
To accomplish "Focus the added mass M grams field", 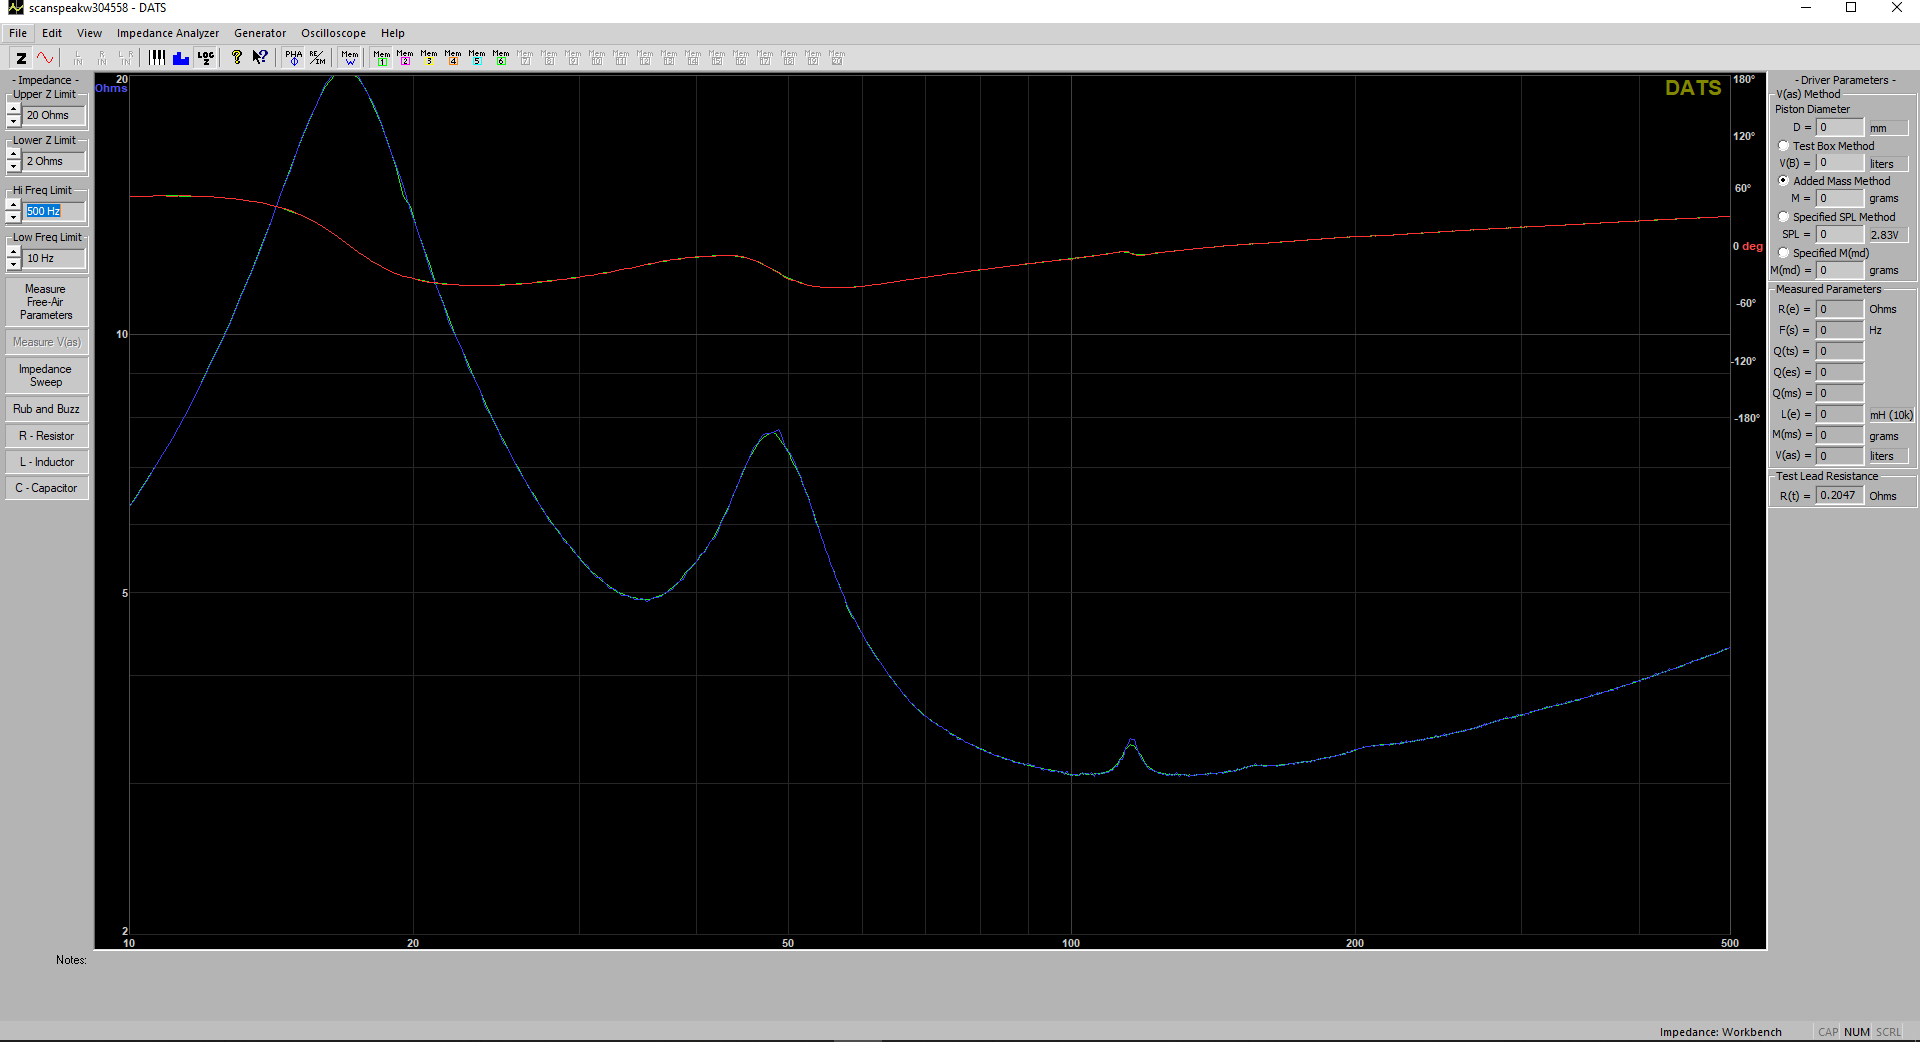I will [1840, 198].
